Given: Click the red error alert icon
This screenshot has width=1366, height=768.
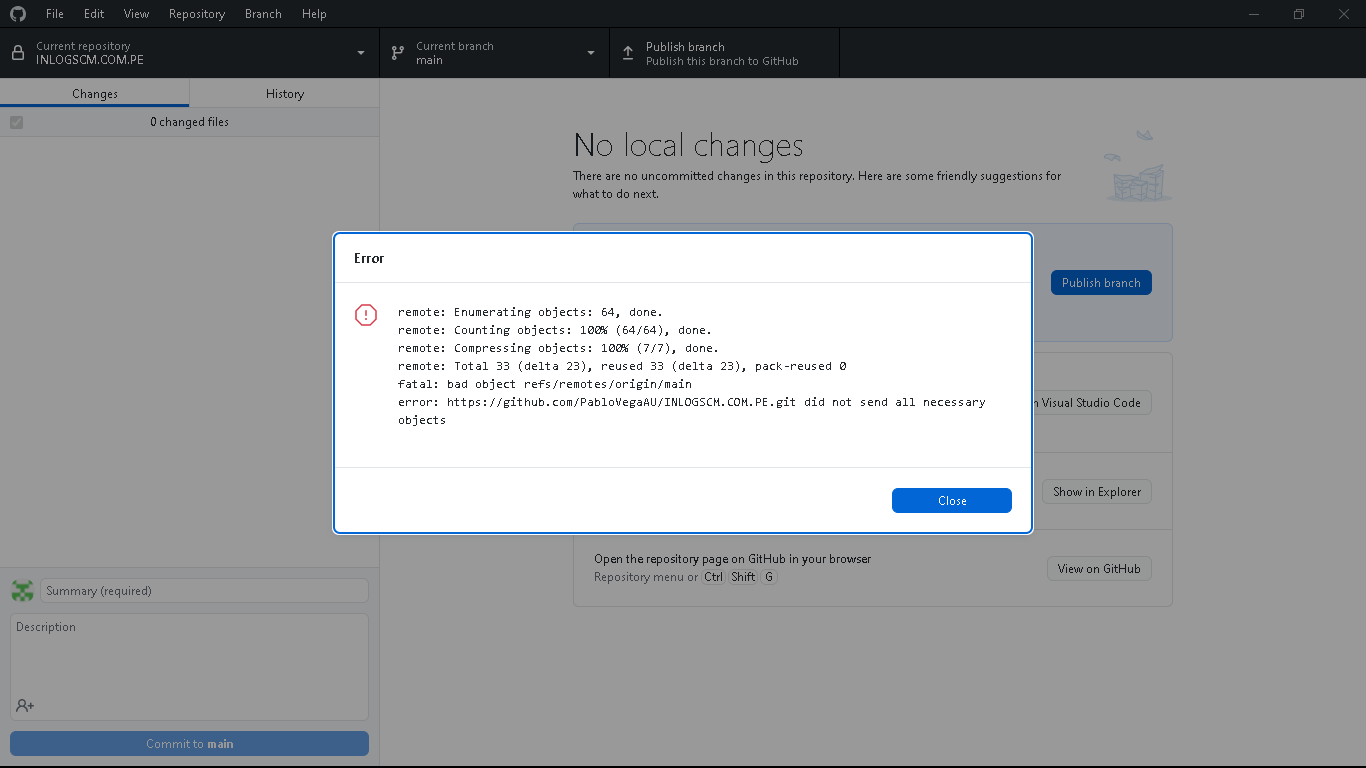Looking at the screenshot, I should pyautogui.click(x=367, y=315).
